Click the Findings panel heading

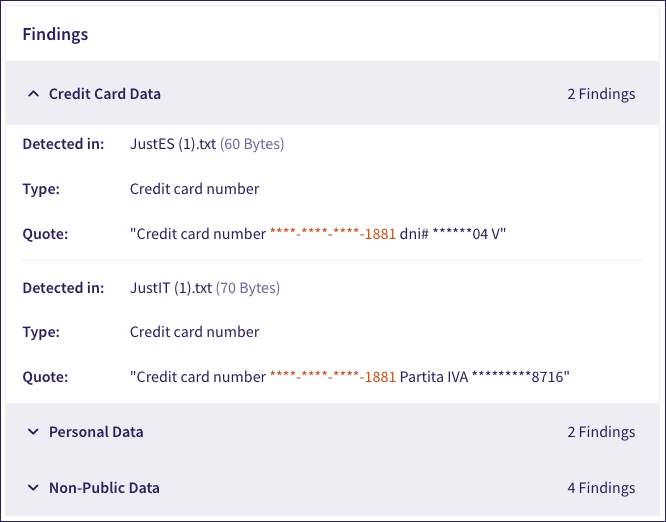[55, 34]
